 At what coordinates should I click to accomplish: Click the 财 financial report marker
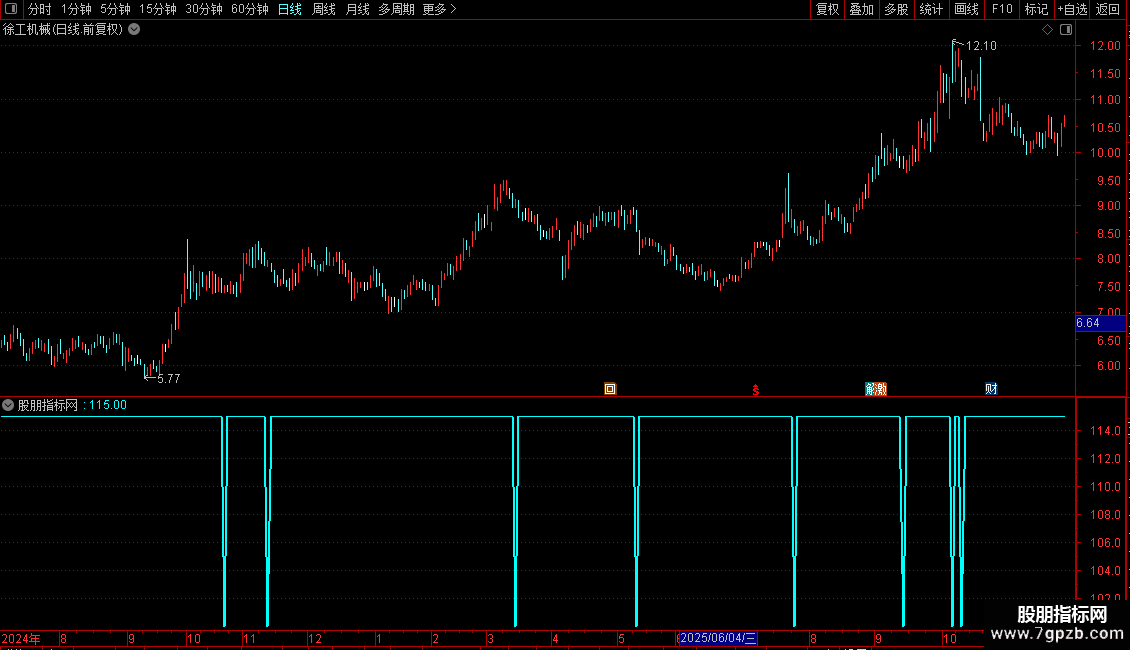991,389
